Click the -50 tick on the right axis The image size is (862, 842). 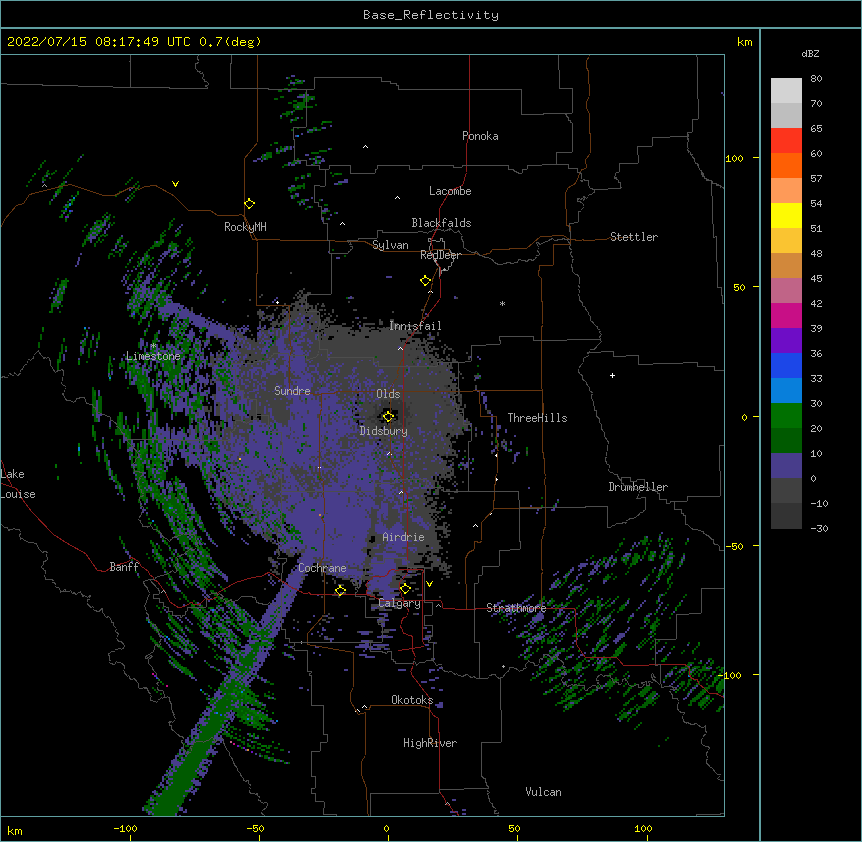[734, 546]
